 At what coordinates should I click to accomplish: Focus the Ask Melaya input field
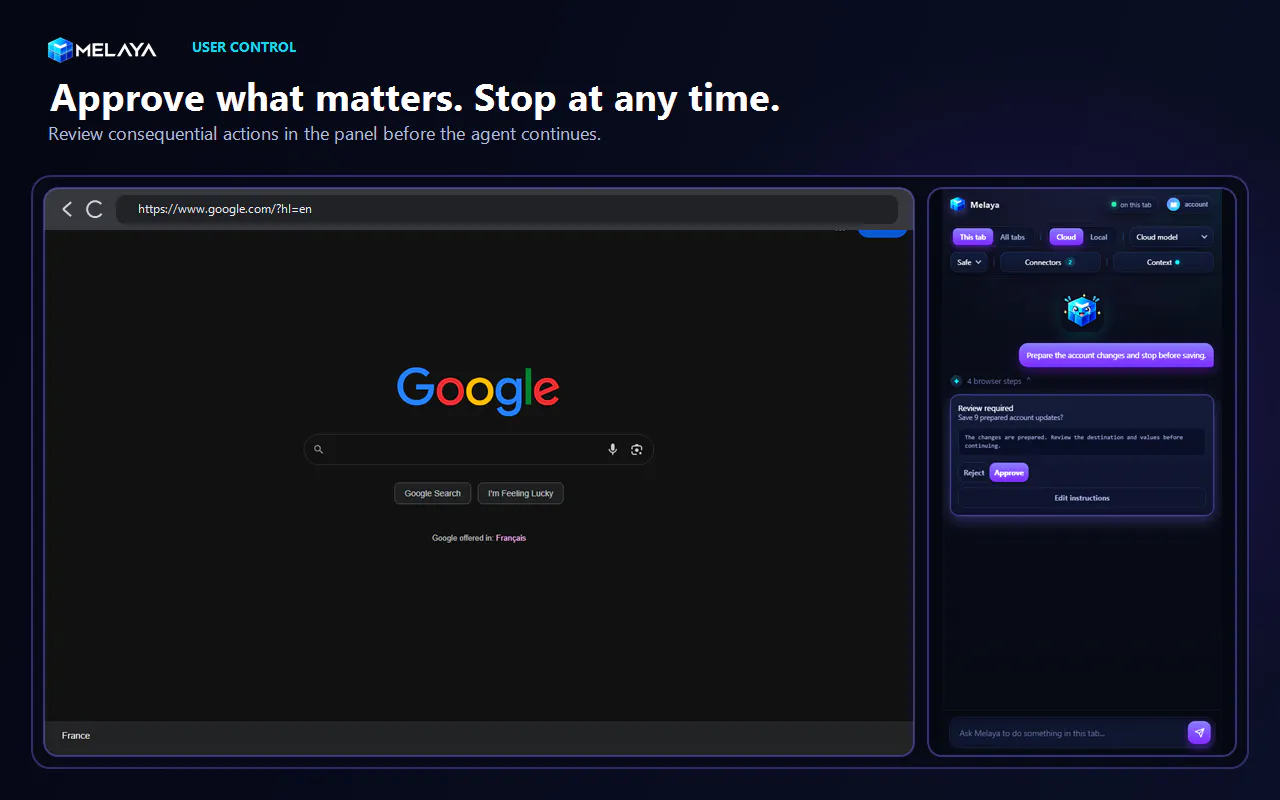(1066, 733)
